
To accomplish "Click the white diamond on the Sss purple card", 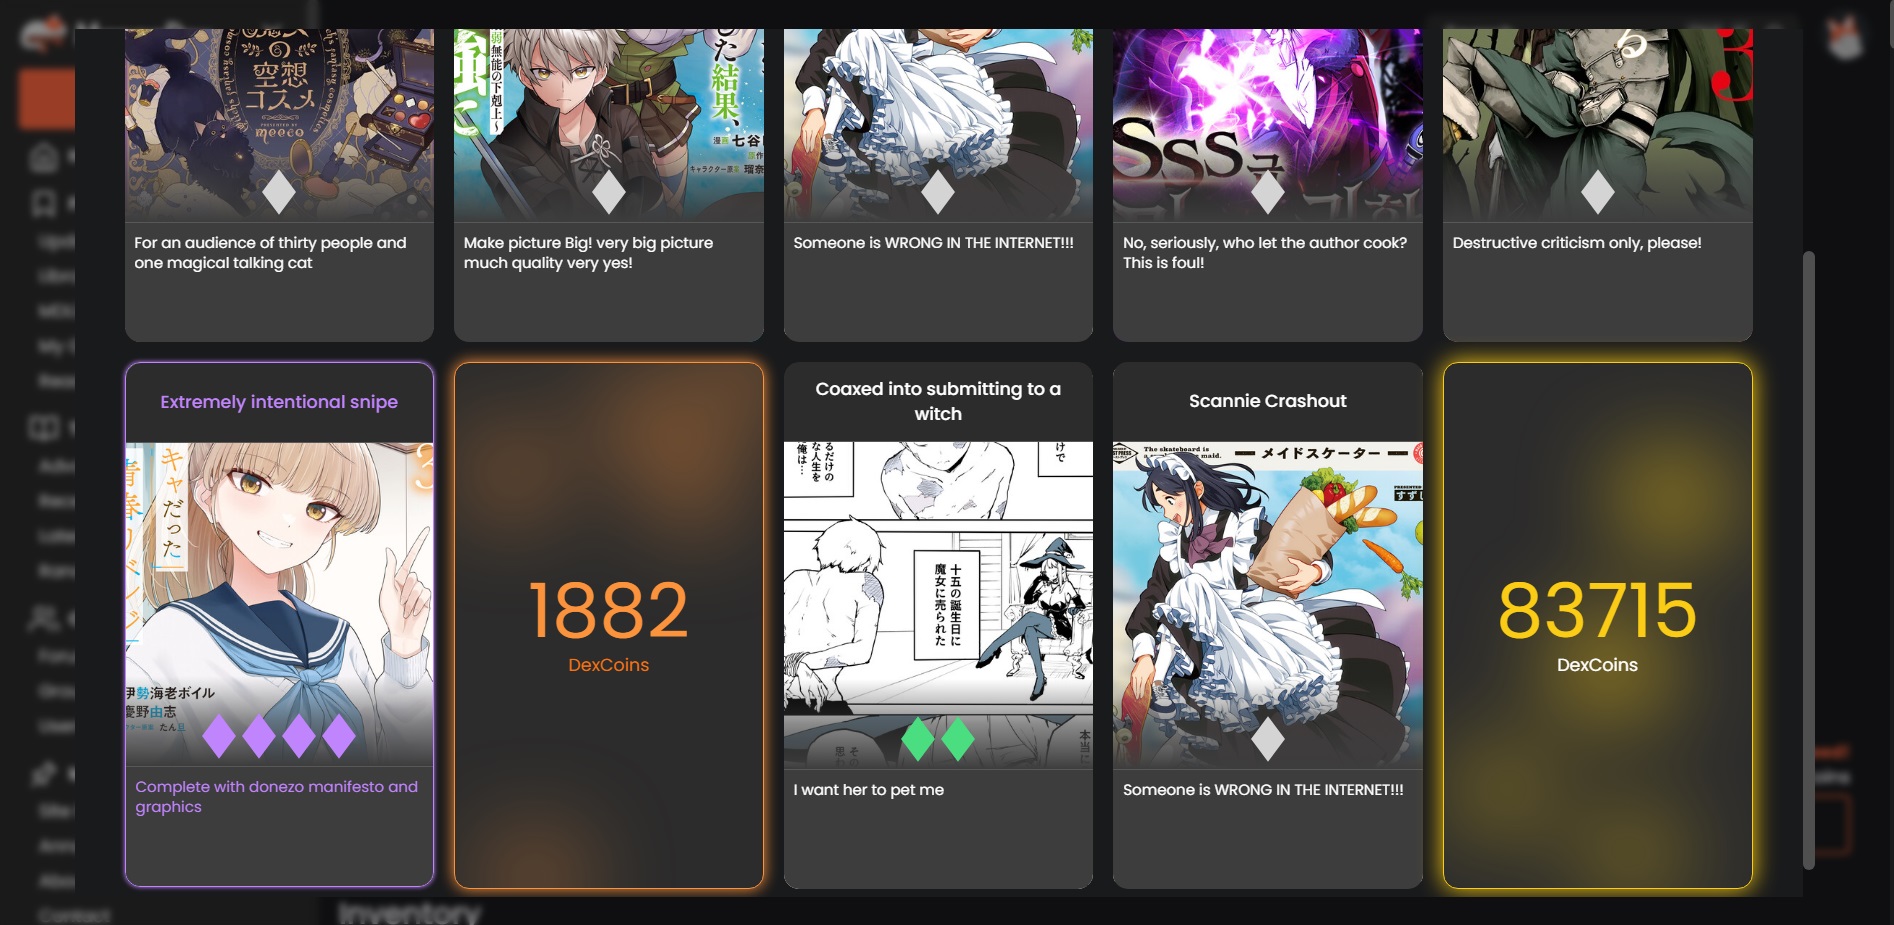I will [x=1268, y=193].
